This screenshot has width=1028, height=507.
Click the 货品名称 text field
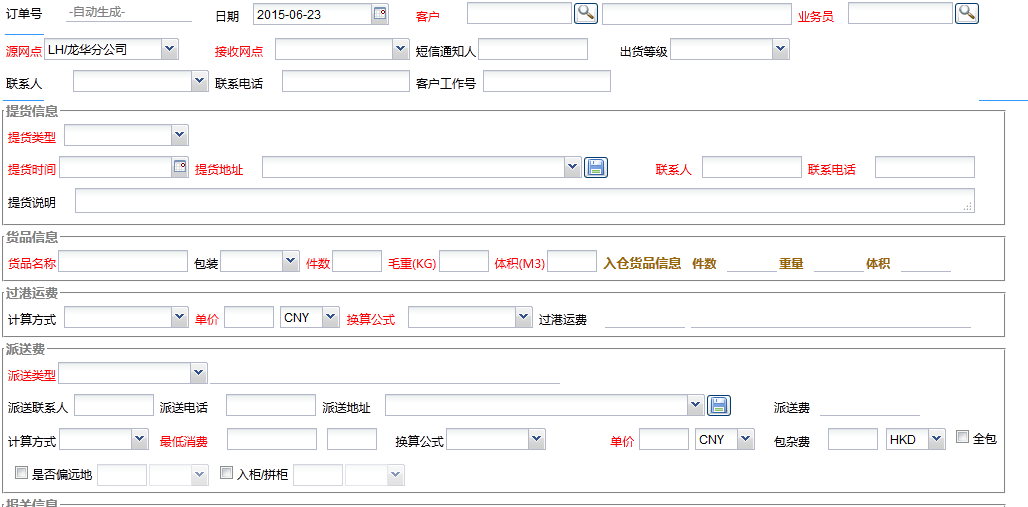tap(123, 262)
